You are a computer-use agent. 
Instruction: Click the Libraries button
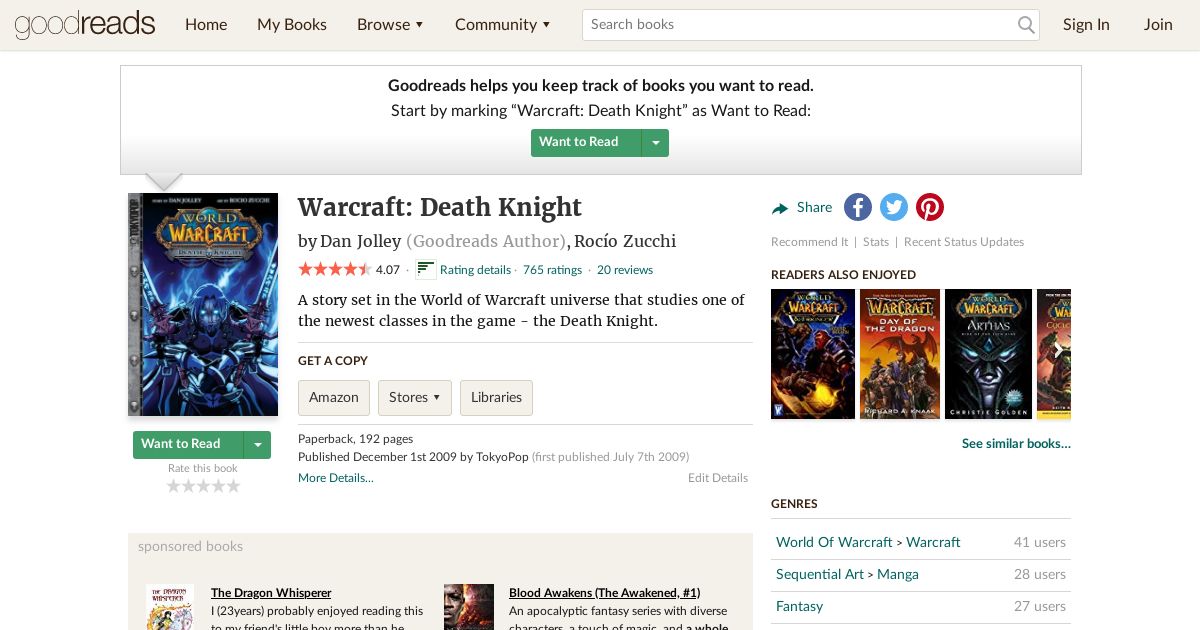click(x=496, y=397)
